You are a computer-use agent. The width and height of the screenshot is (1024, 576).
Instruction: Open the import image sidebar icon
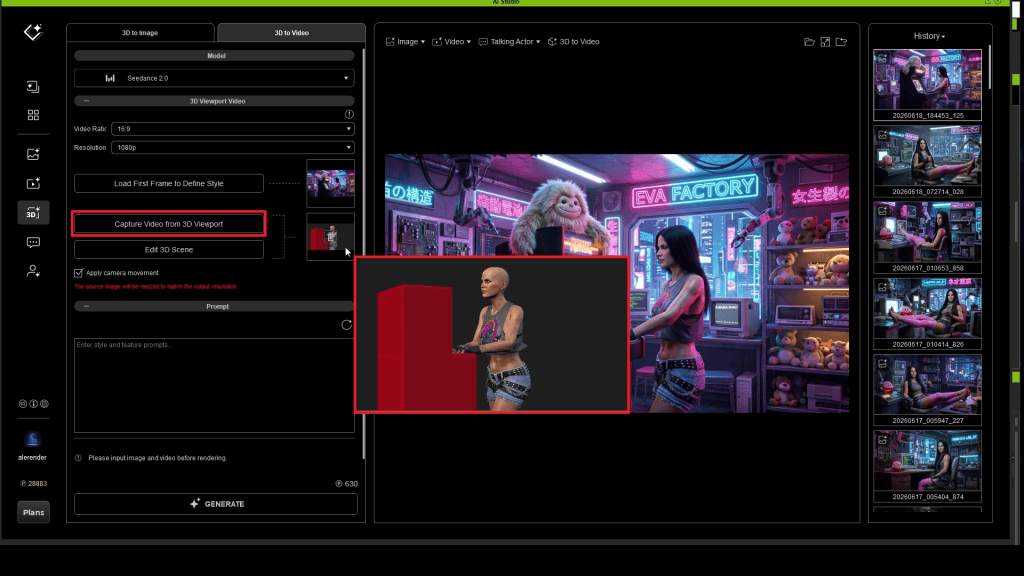click(x=33, y=87)
